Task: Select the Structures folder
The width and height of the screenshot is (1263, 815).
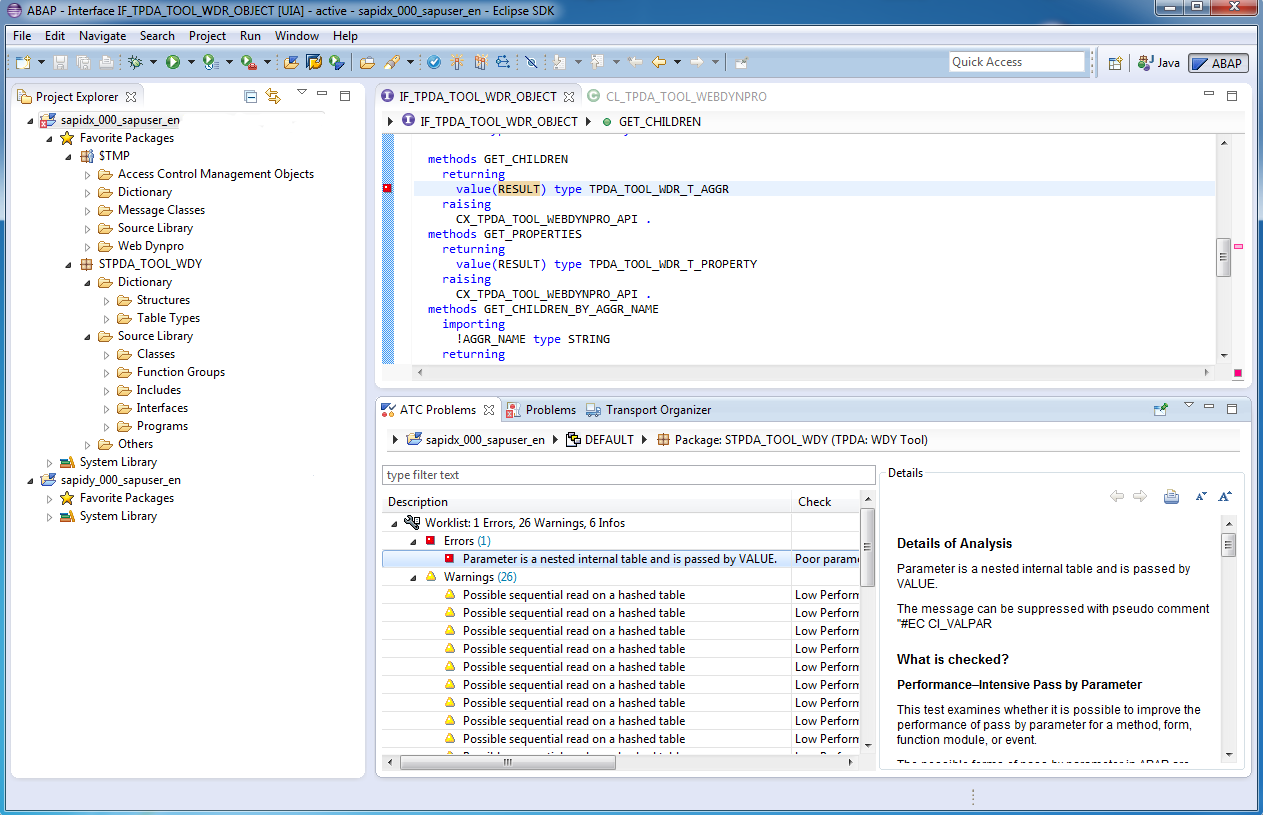Action: (x=163, y=300)
